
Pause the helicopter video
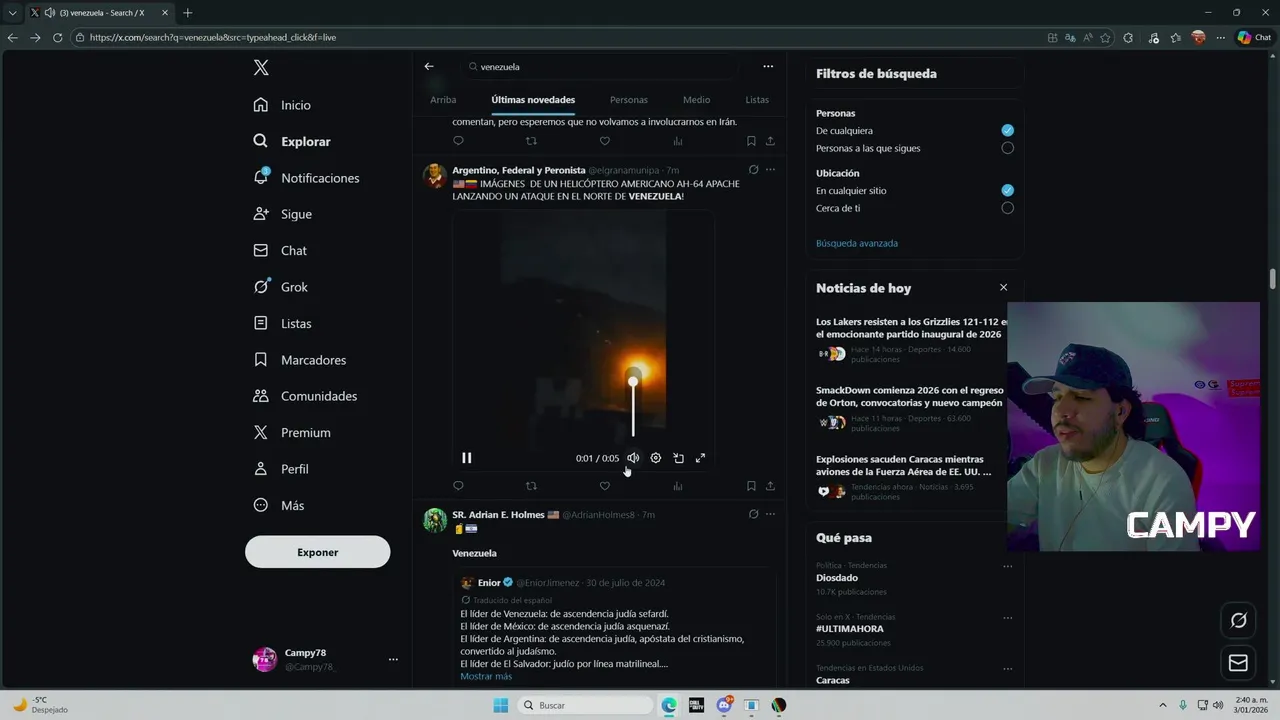click(466, 458)
